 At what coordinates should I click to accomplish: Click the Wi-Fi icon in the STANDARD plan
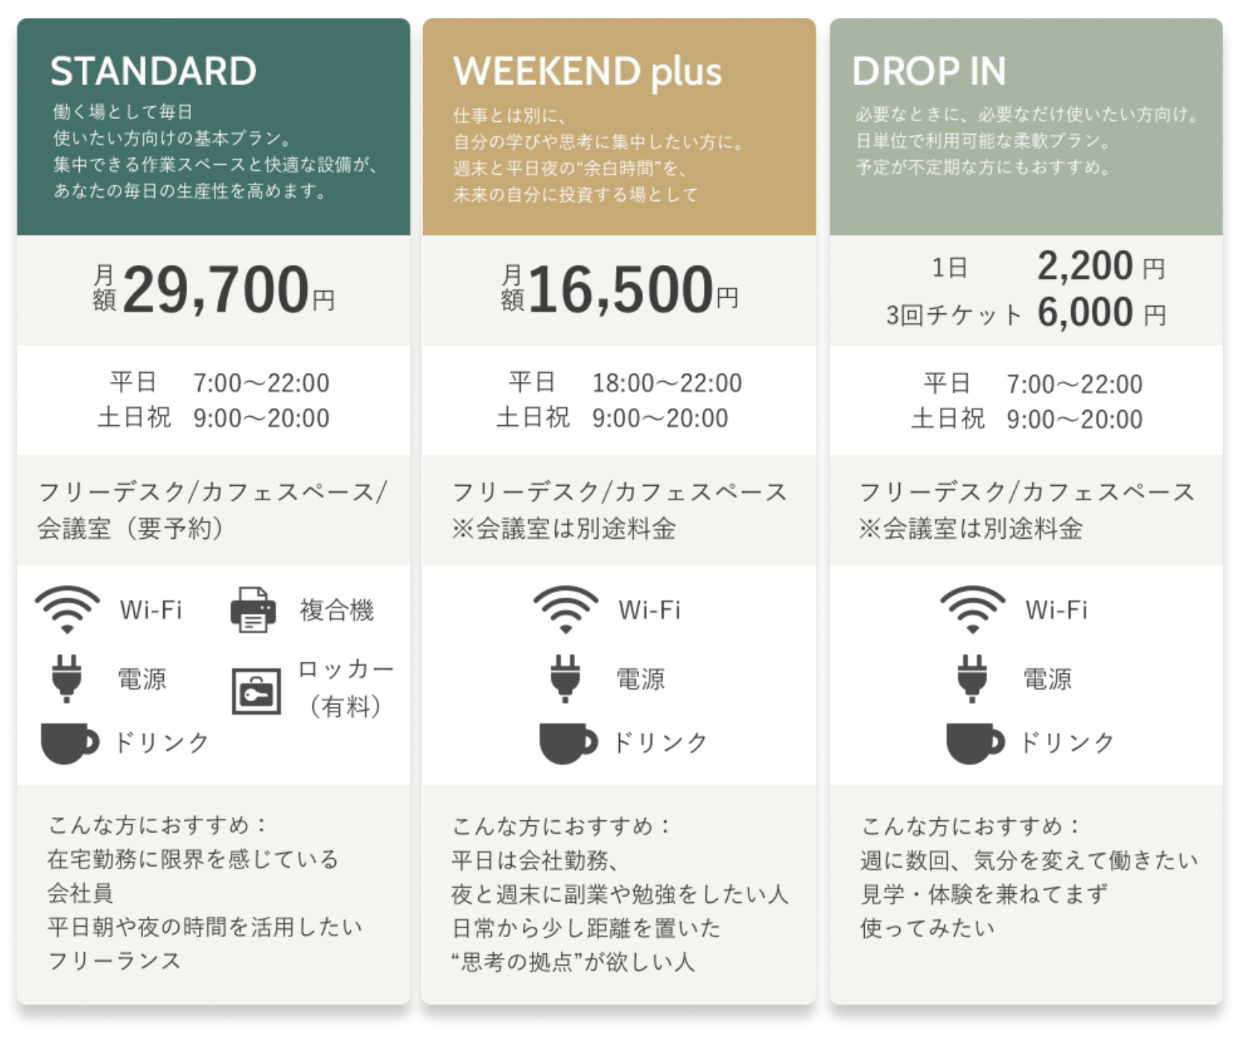(67, 609)
